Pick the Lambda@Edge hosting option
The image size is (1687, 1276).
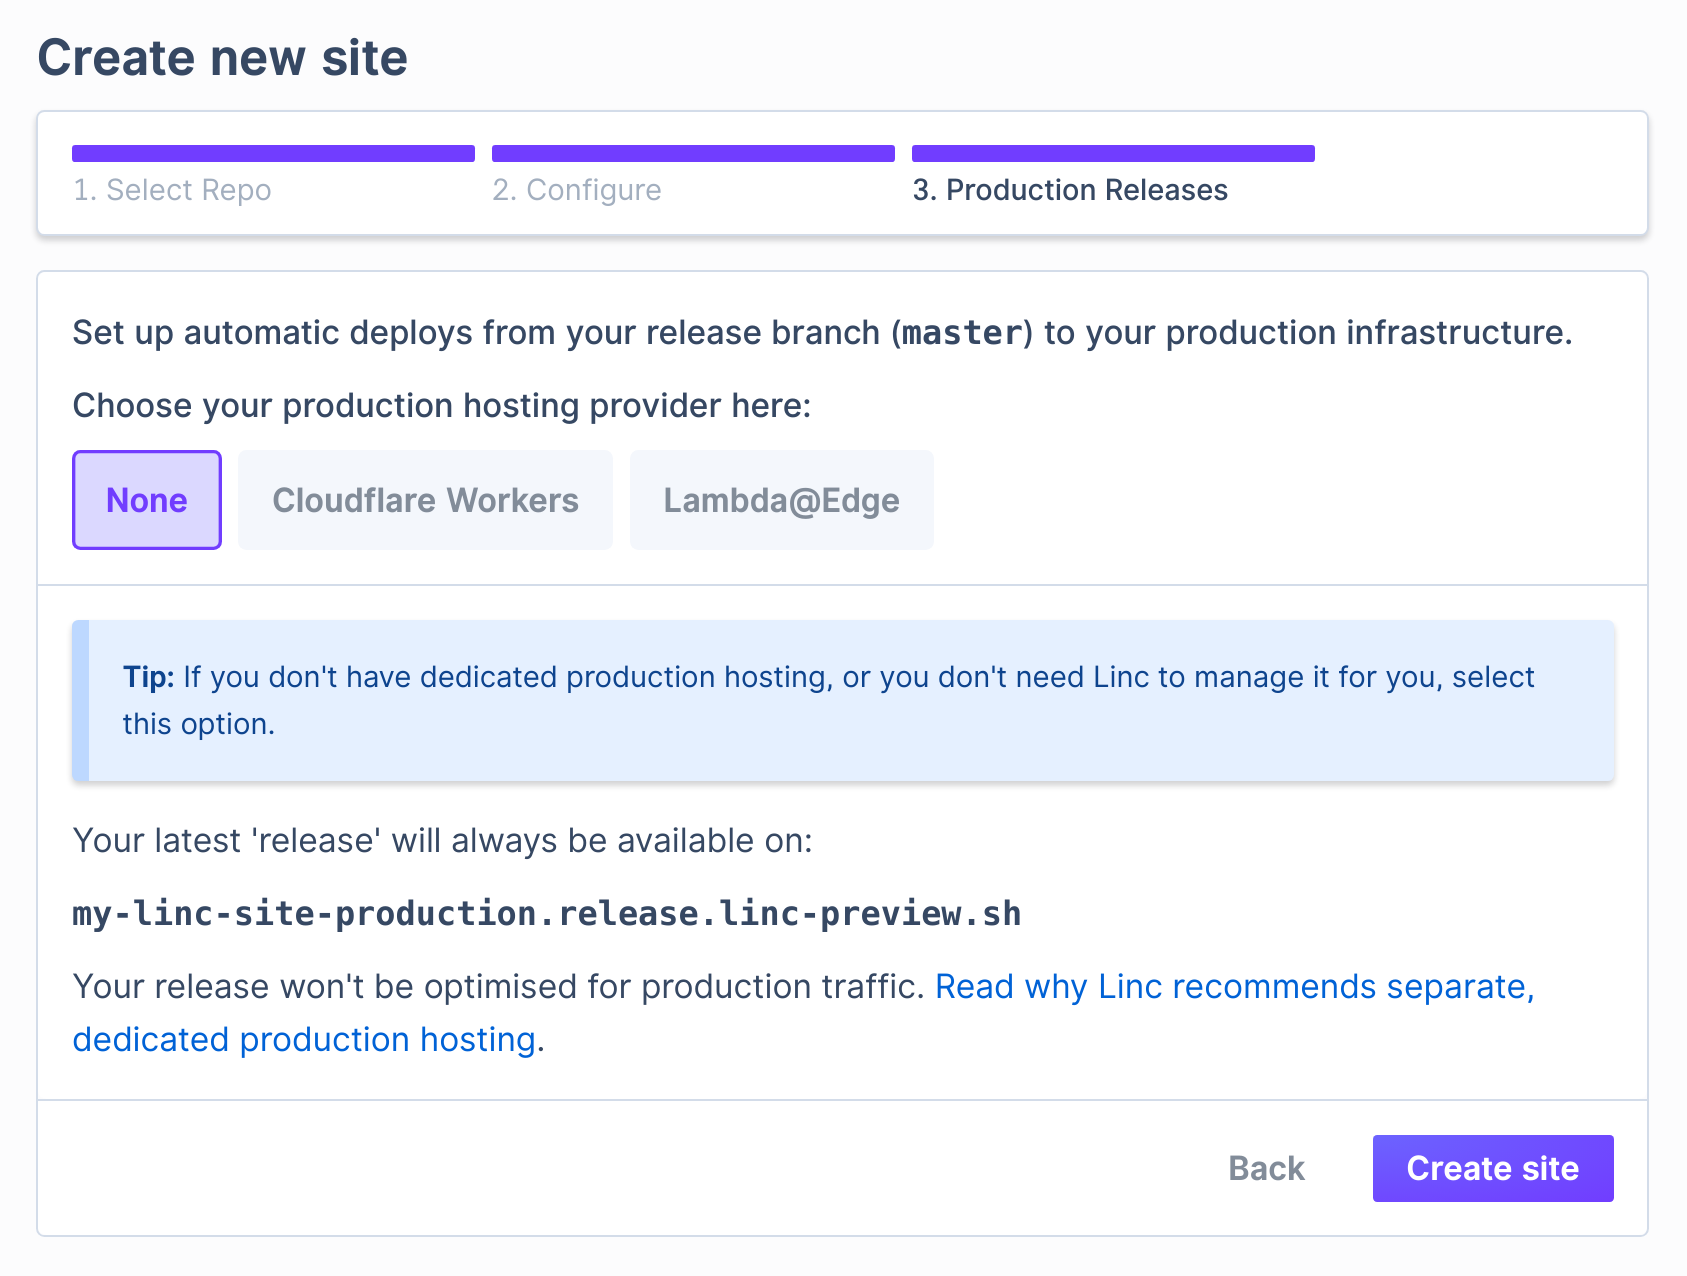[782, 500]
